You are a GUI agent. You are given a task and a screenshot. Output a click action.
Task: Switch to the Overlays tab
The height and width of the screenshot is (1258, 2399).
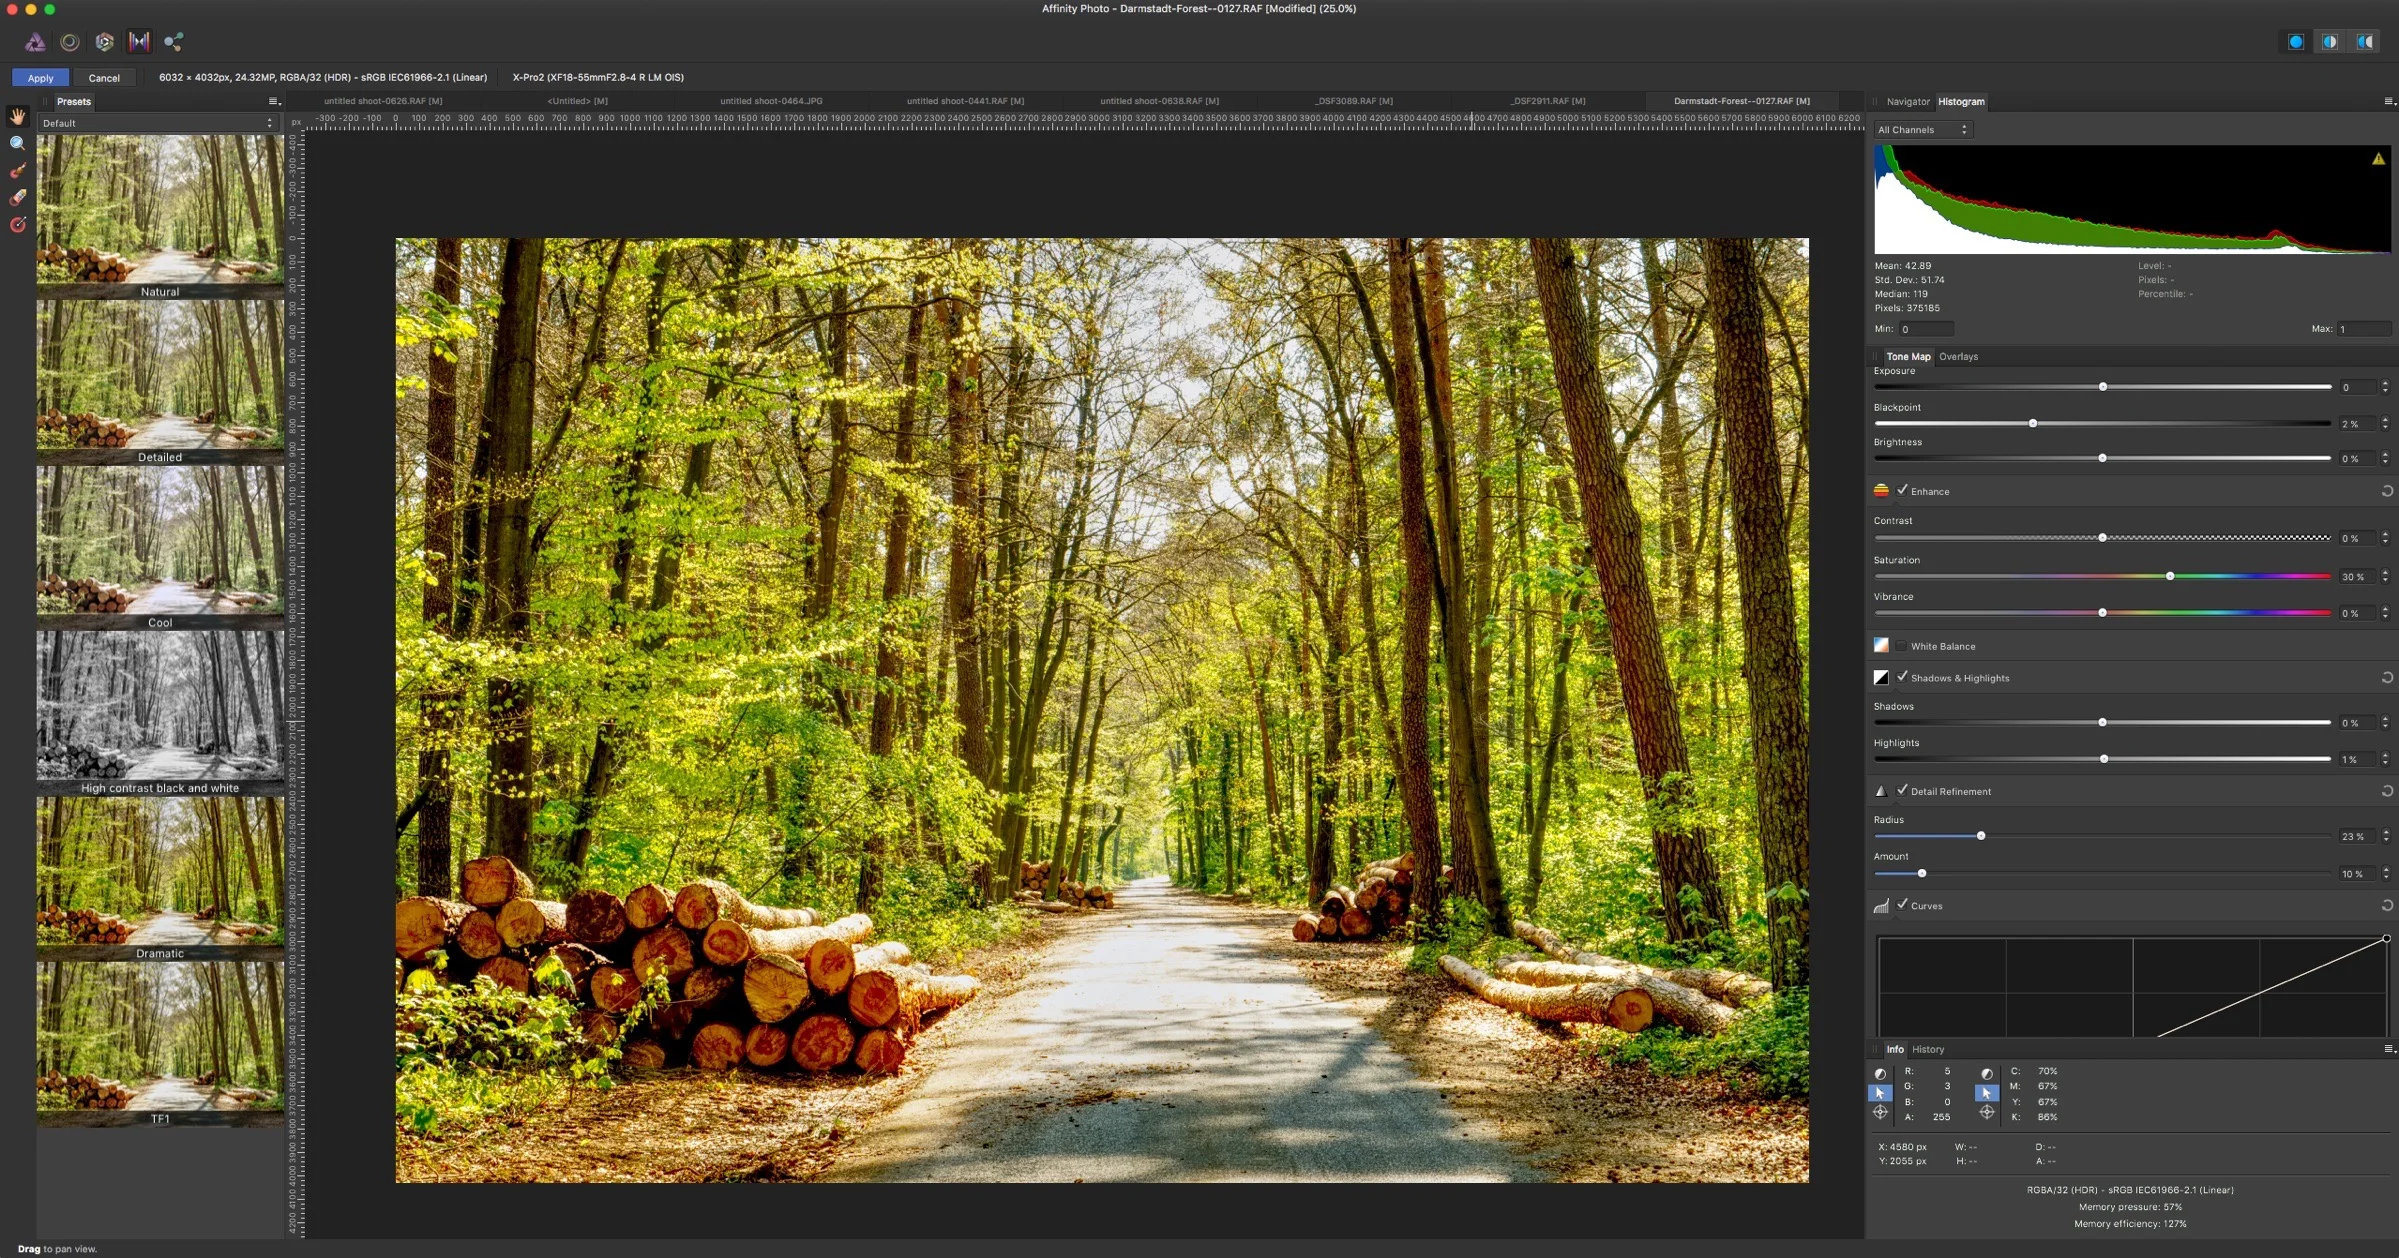click(x=1957, y=356)
